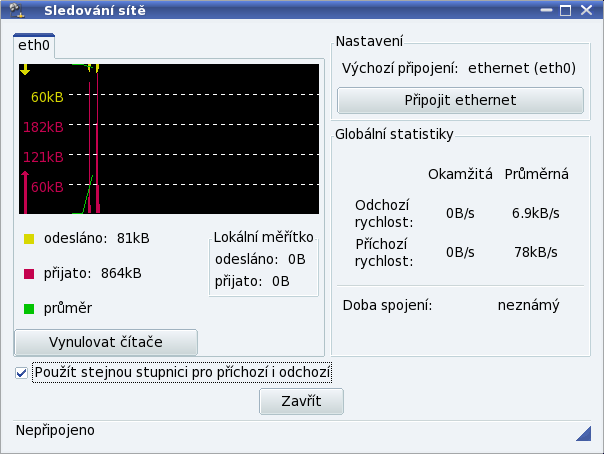
Task: Click the Výchozí připojení label
Action: [400, 69]
